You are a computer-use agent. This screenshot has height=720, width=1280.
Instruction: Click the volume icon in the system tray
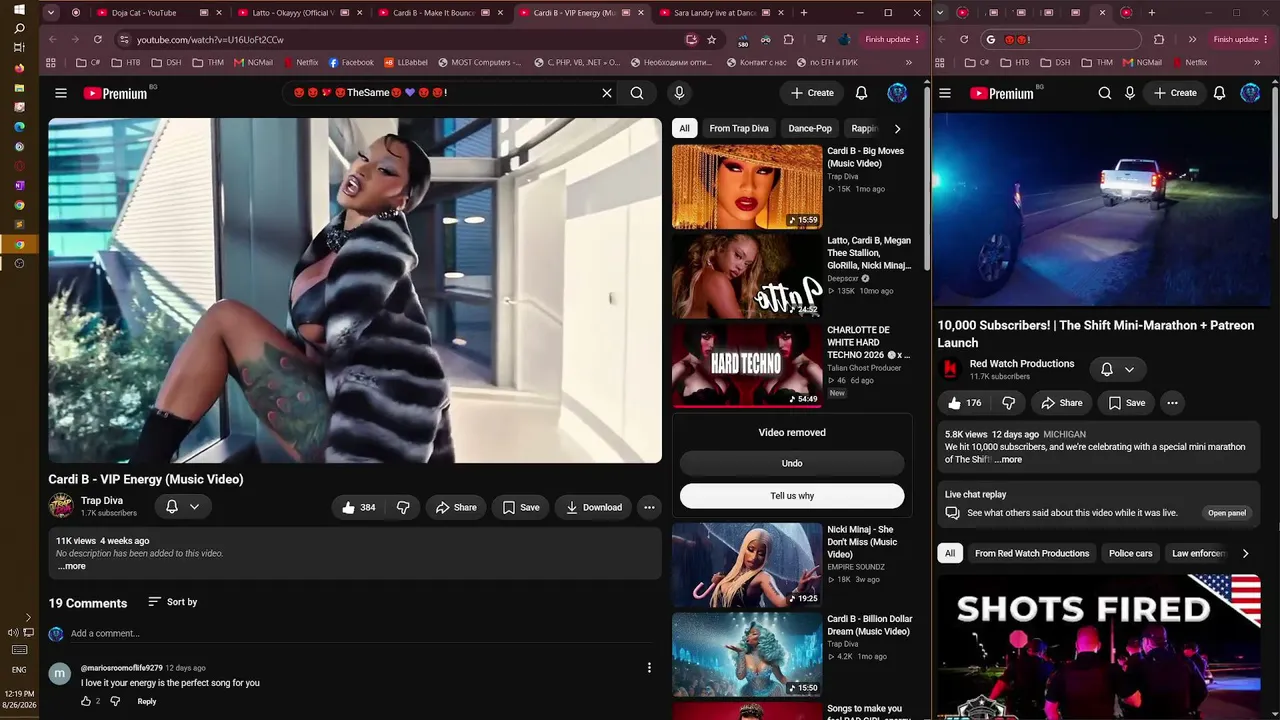tap(13, 632)
